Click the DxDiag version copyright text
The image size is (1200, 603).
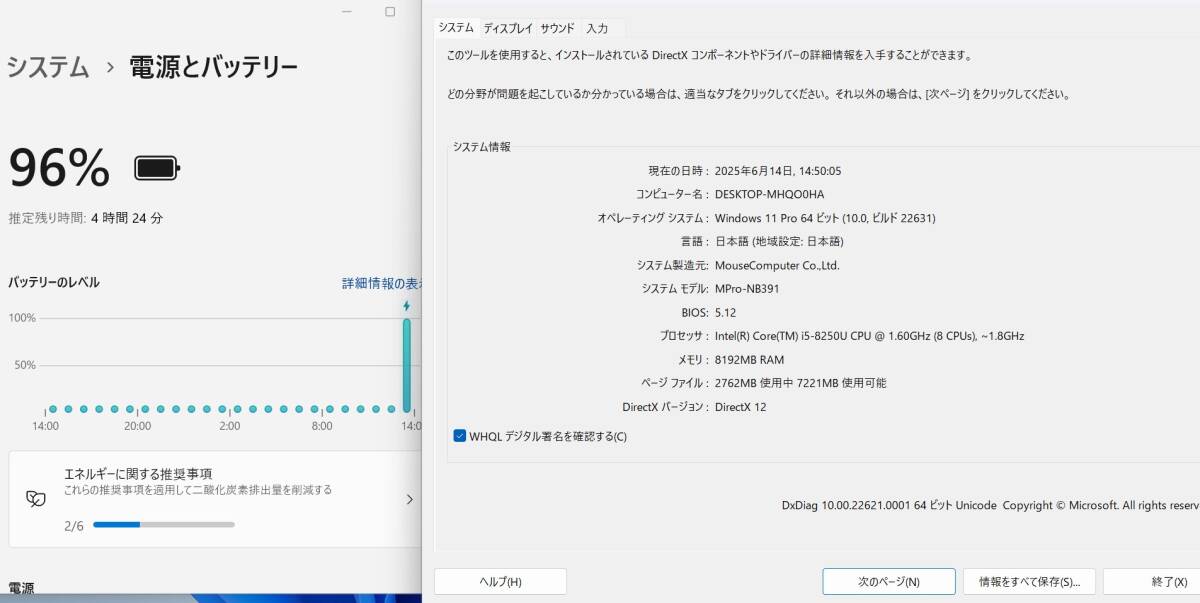(990, 505)
